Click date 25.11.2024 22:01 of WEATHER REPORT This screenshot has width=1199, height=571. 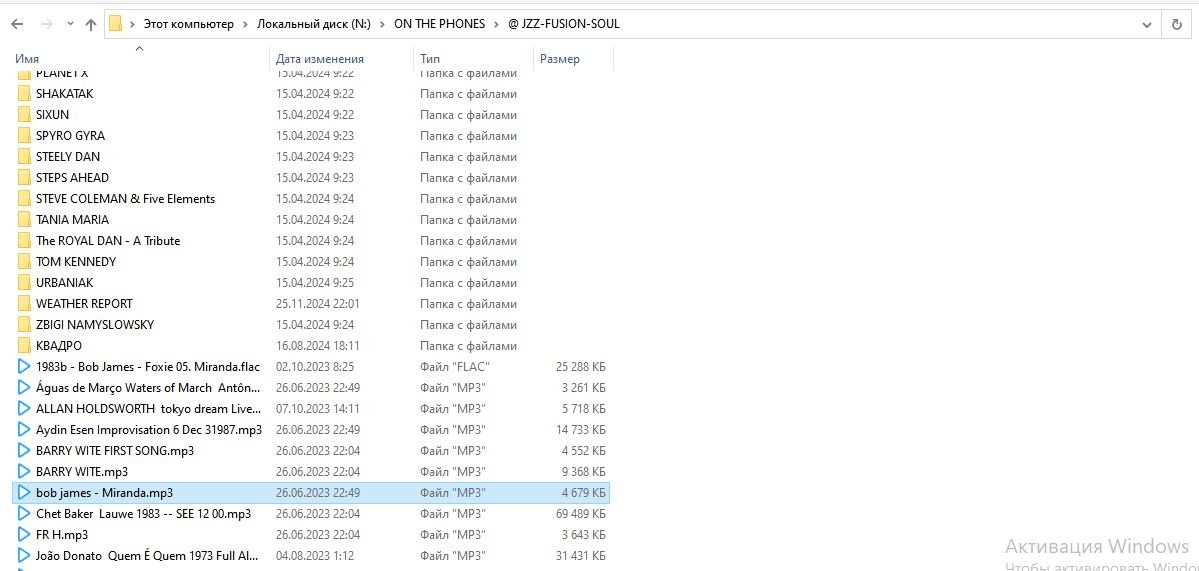click(x=318, y=303)
